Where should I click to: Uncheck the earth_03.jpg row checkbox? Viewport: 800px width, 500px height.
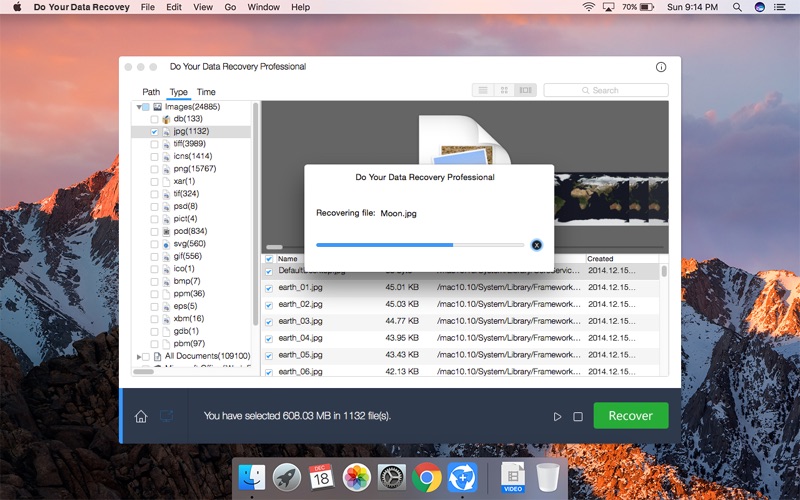click(x=269, y=322)
